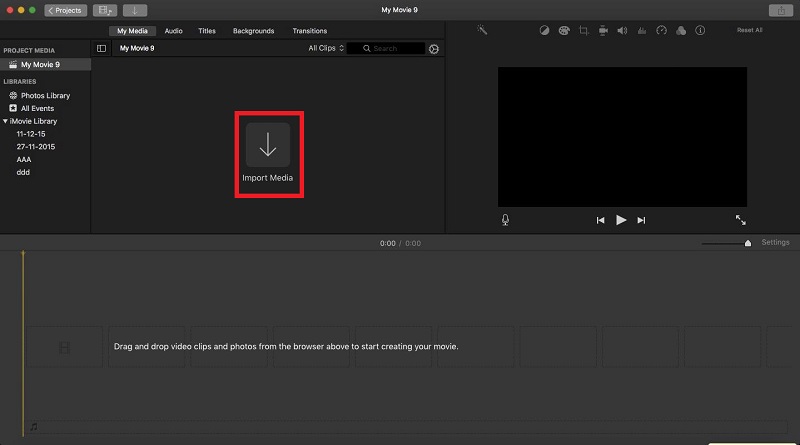Select the ddd event

tap(23, 172)
